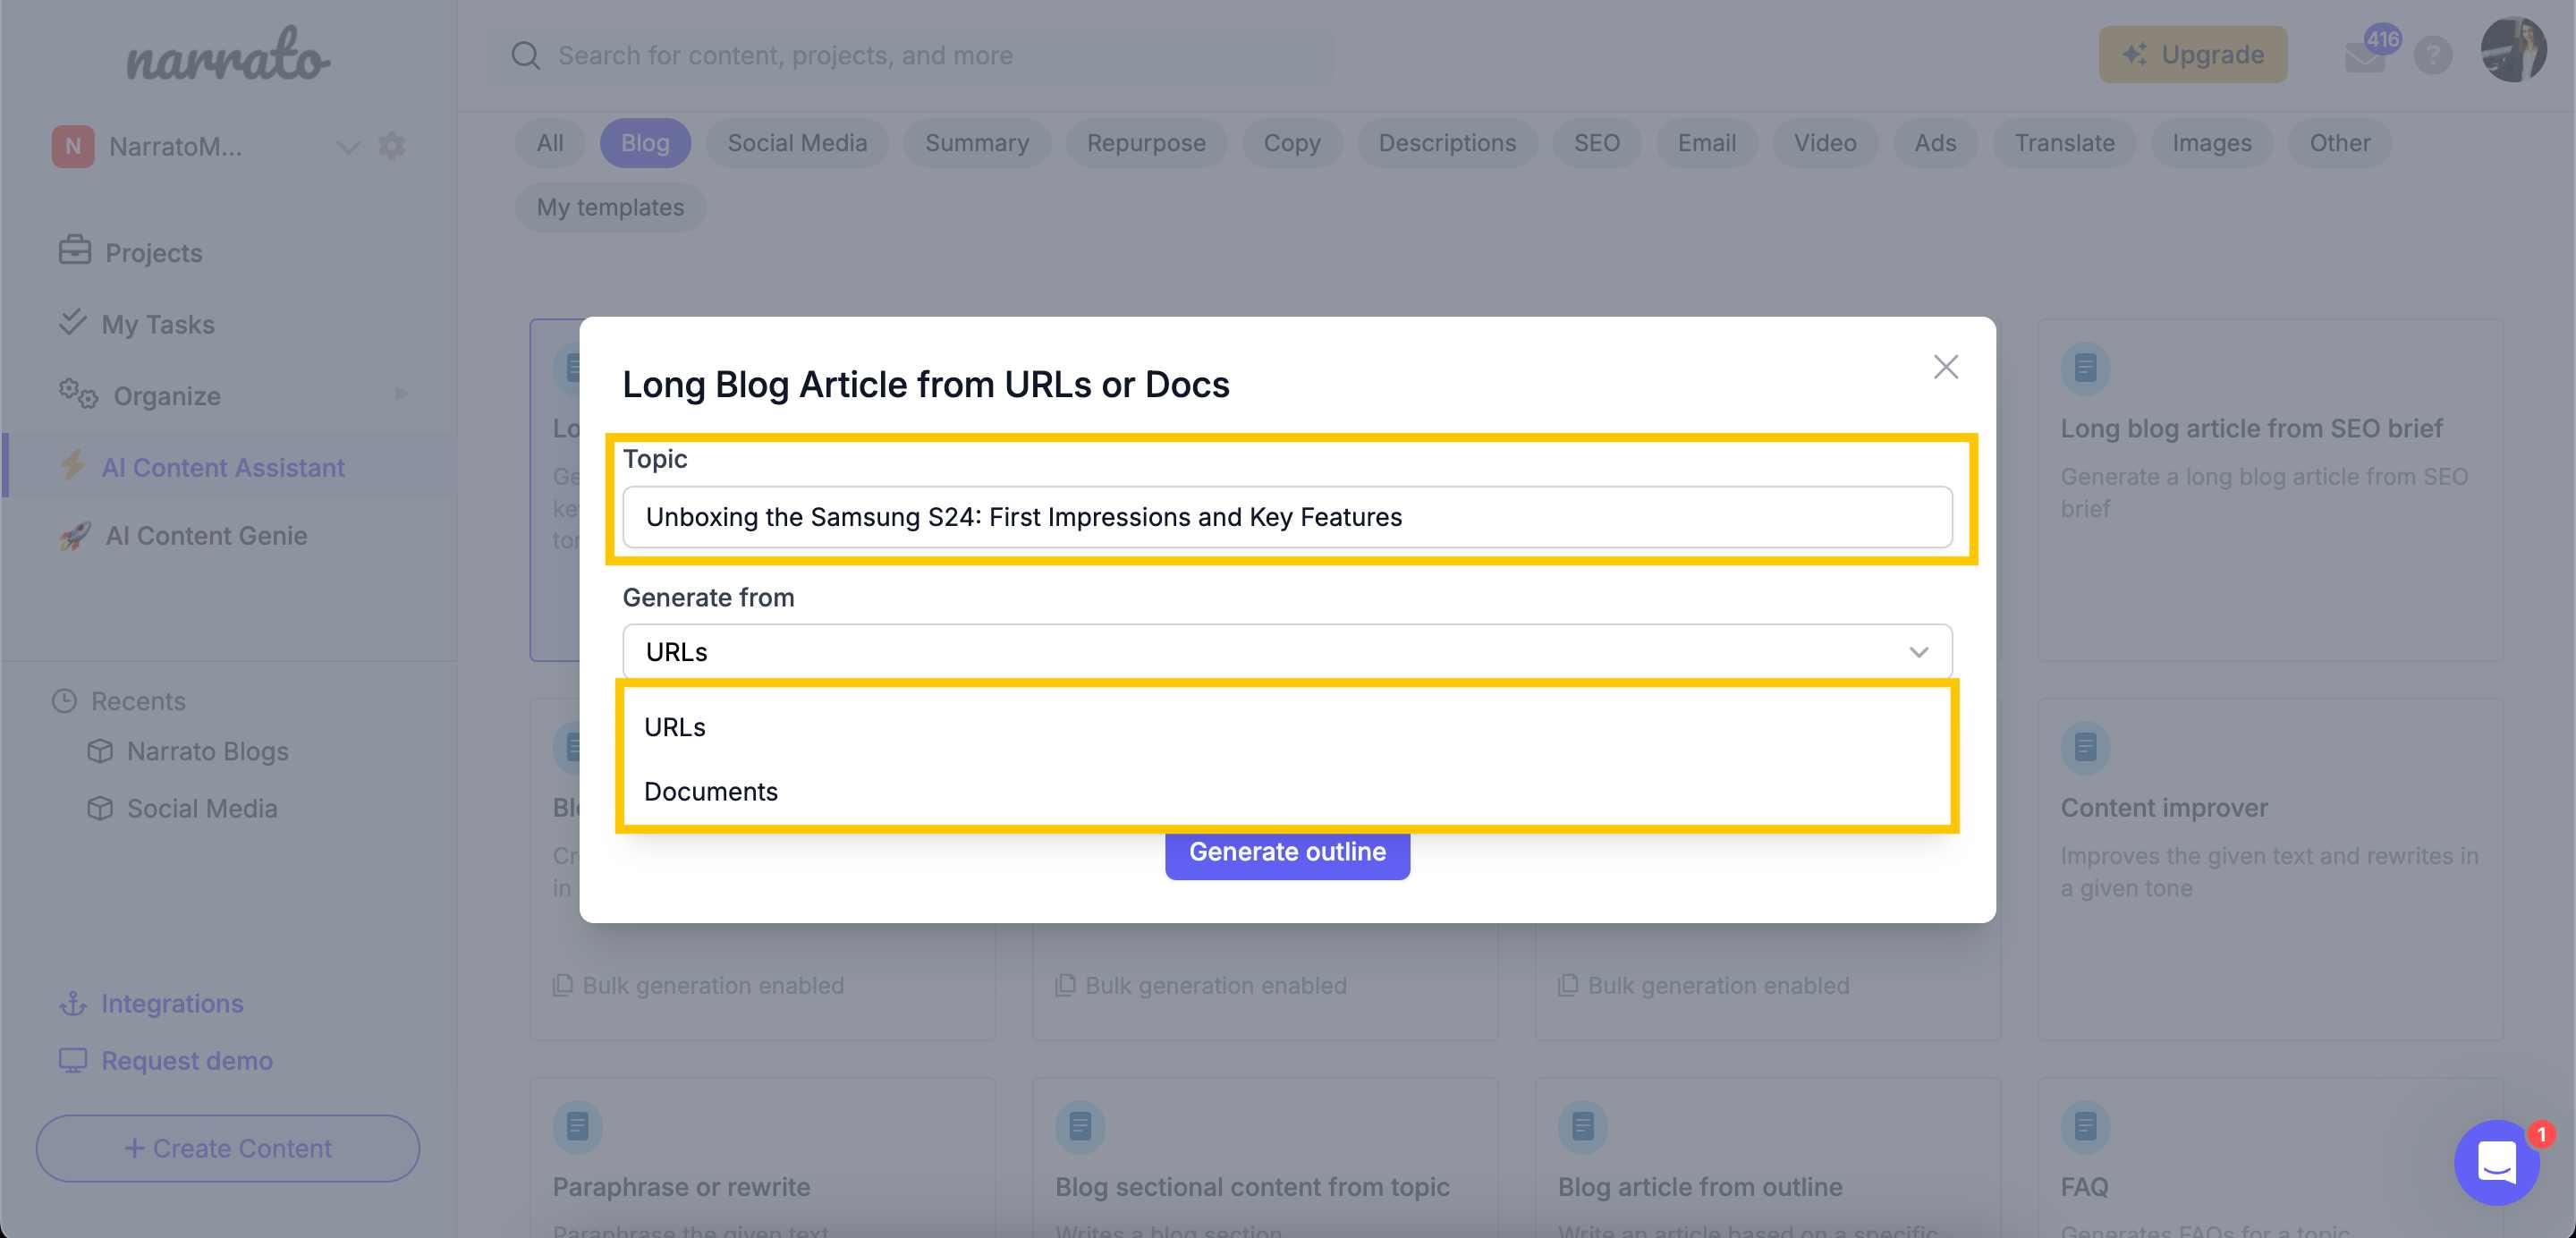The image size is (2576, 1238).
Task: Click the Projects briefcase icon
Action: pyautogui.click(x=74, y=250)
